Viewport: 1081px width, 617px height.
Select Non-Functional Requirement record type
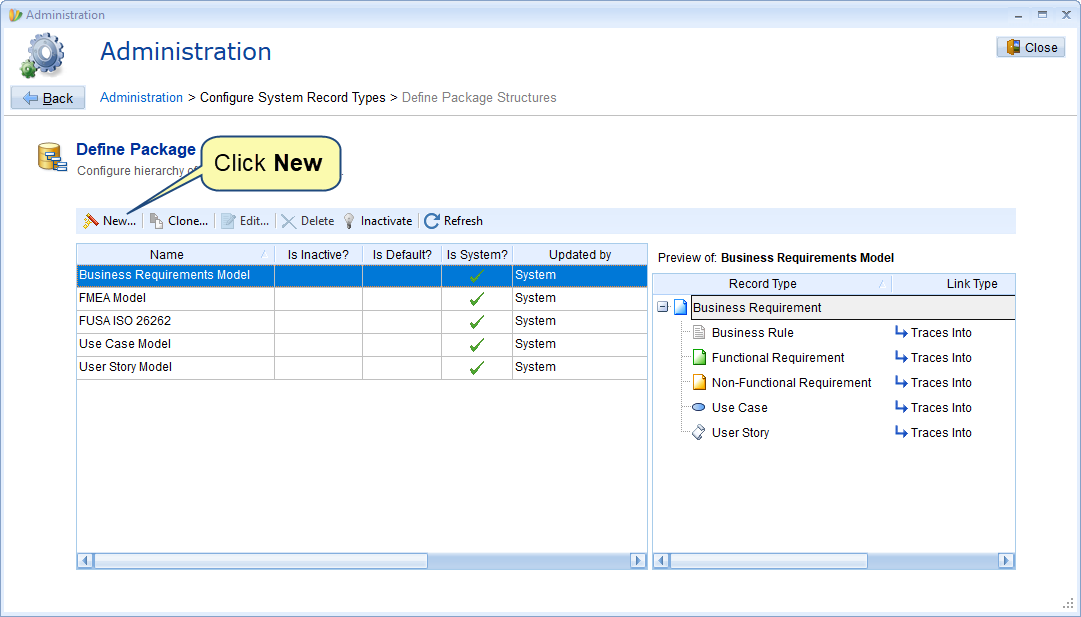[x=791, y=383]
